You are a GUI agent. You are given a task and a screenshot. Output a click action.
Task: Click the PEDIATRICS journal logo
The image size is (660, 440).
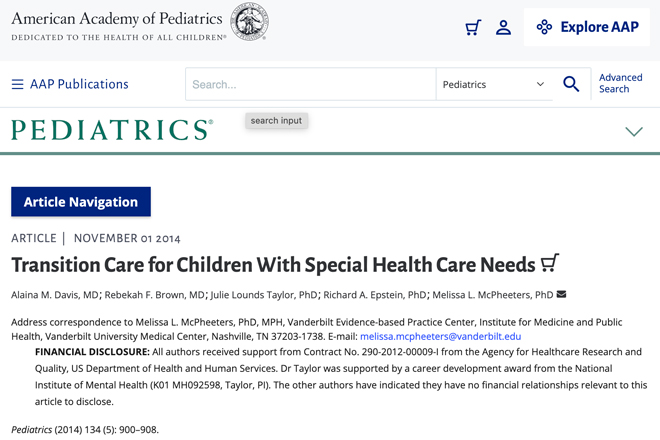click(x=112, y=130)
